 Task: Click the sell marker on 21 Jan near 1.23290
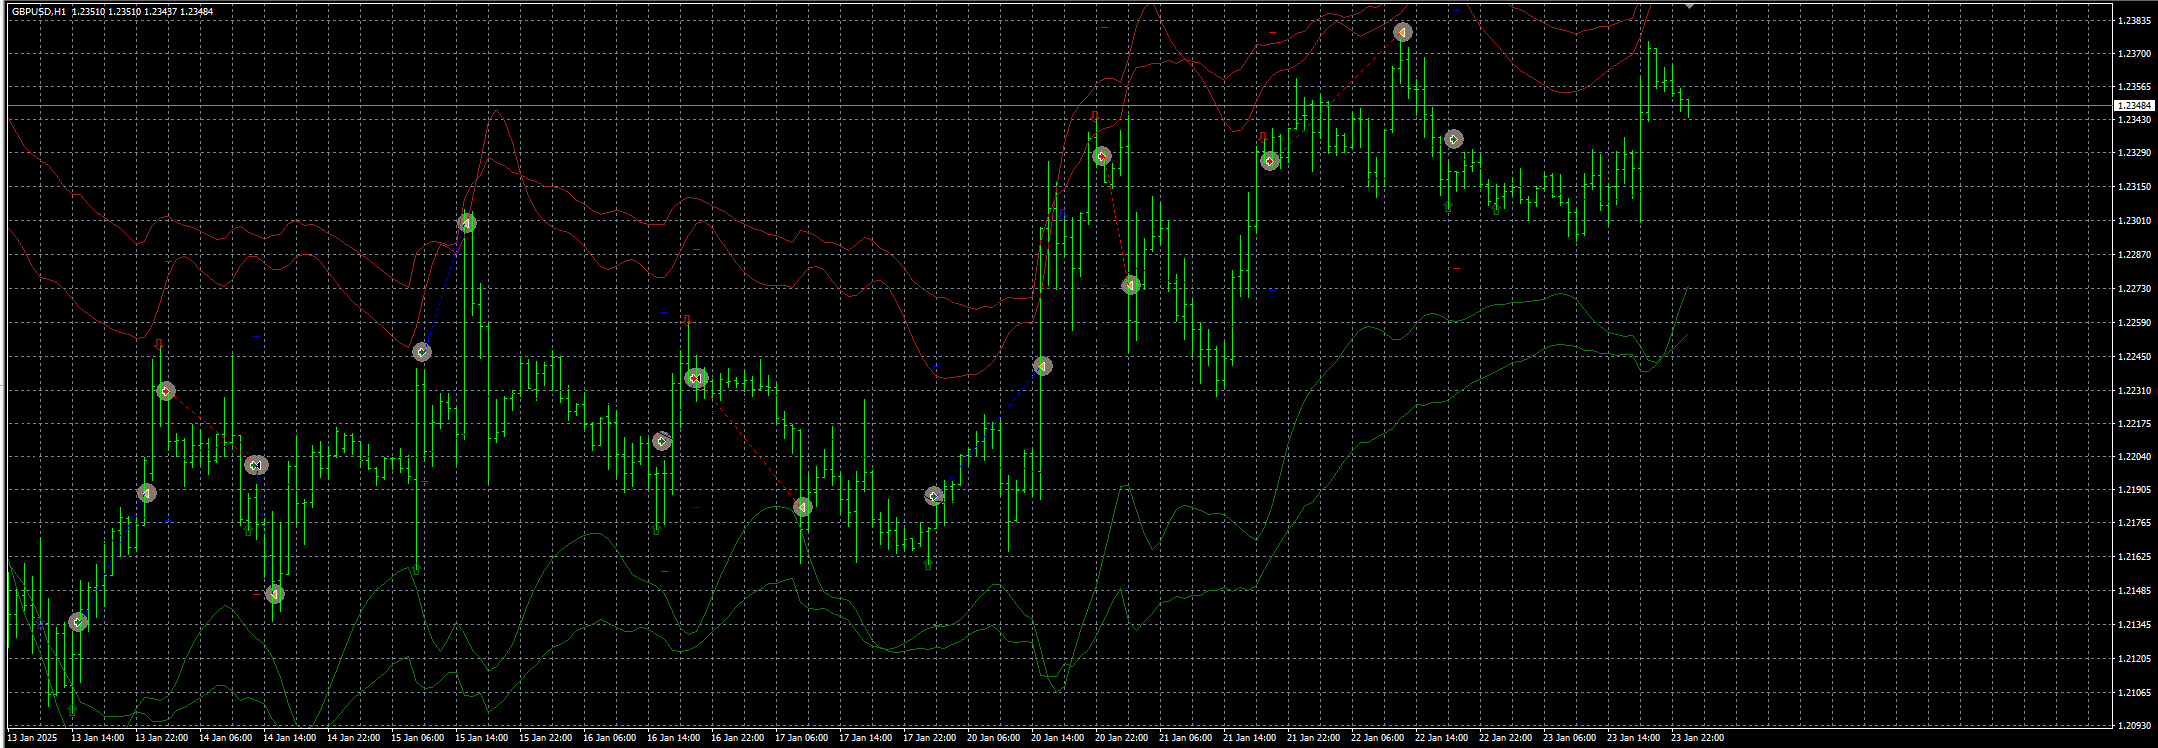point(1270,161)
